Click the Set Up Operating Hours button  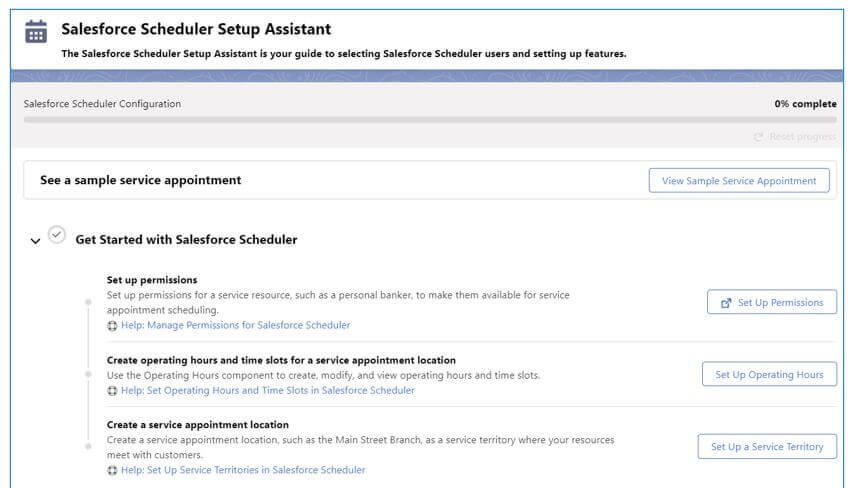[x=769, y=374]
